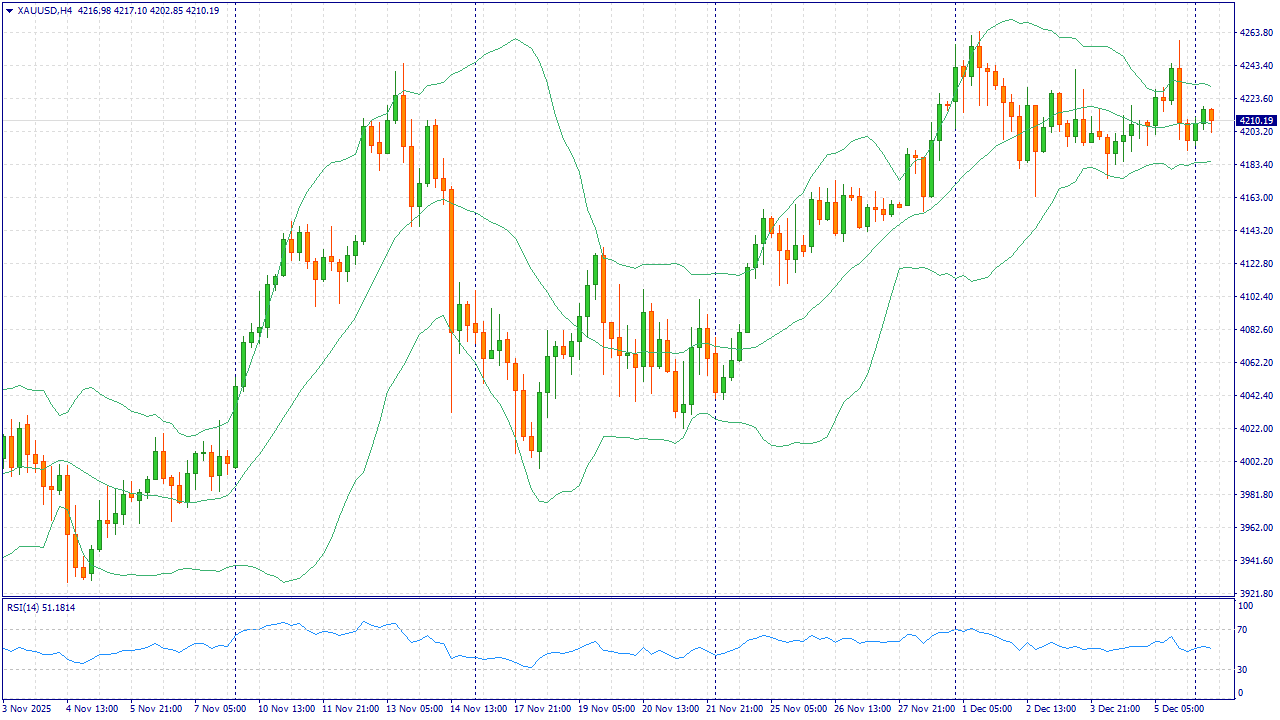Select the XAUUSD,H4 chart title text
This screenshot has height=720, width=1280.
pyautogui.click(x=45, y=10)
